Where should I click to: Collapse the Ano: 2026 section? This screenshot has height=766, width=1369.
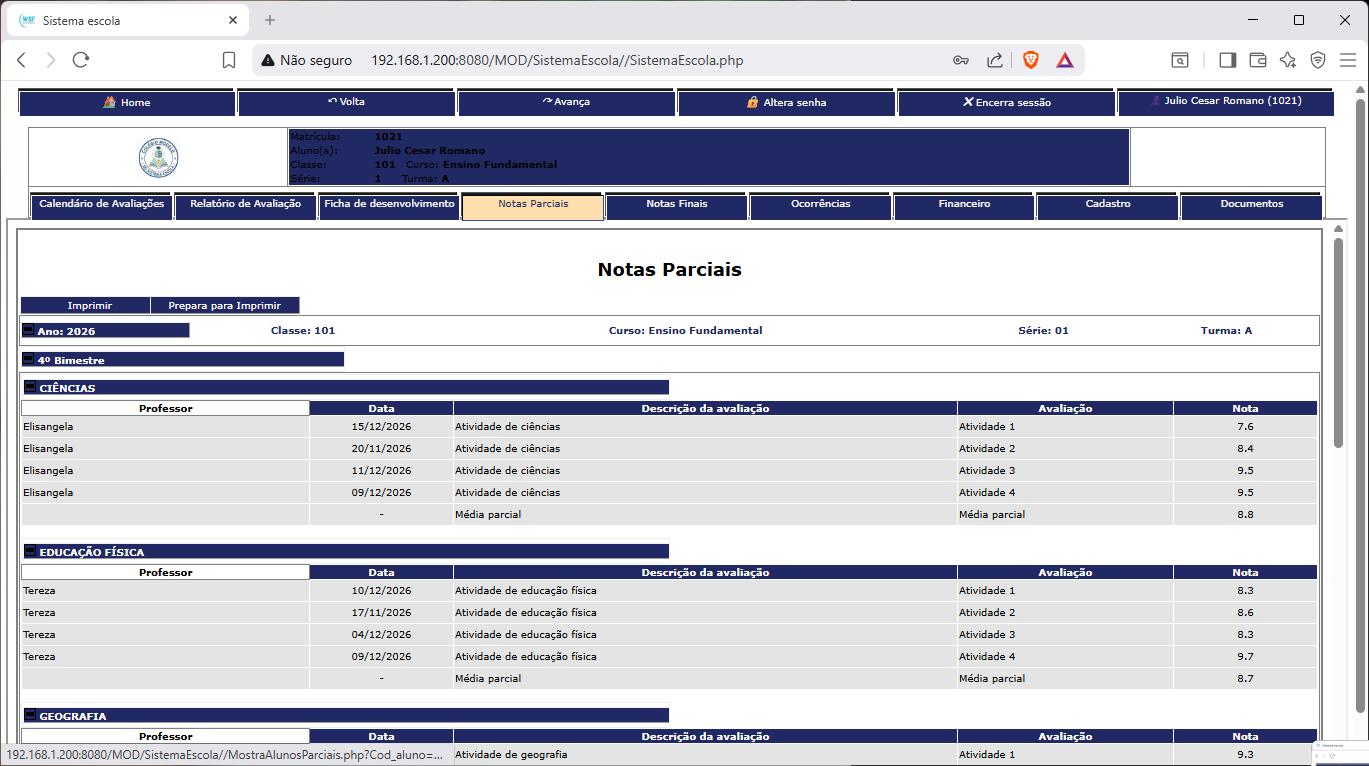tap(29, 330)
